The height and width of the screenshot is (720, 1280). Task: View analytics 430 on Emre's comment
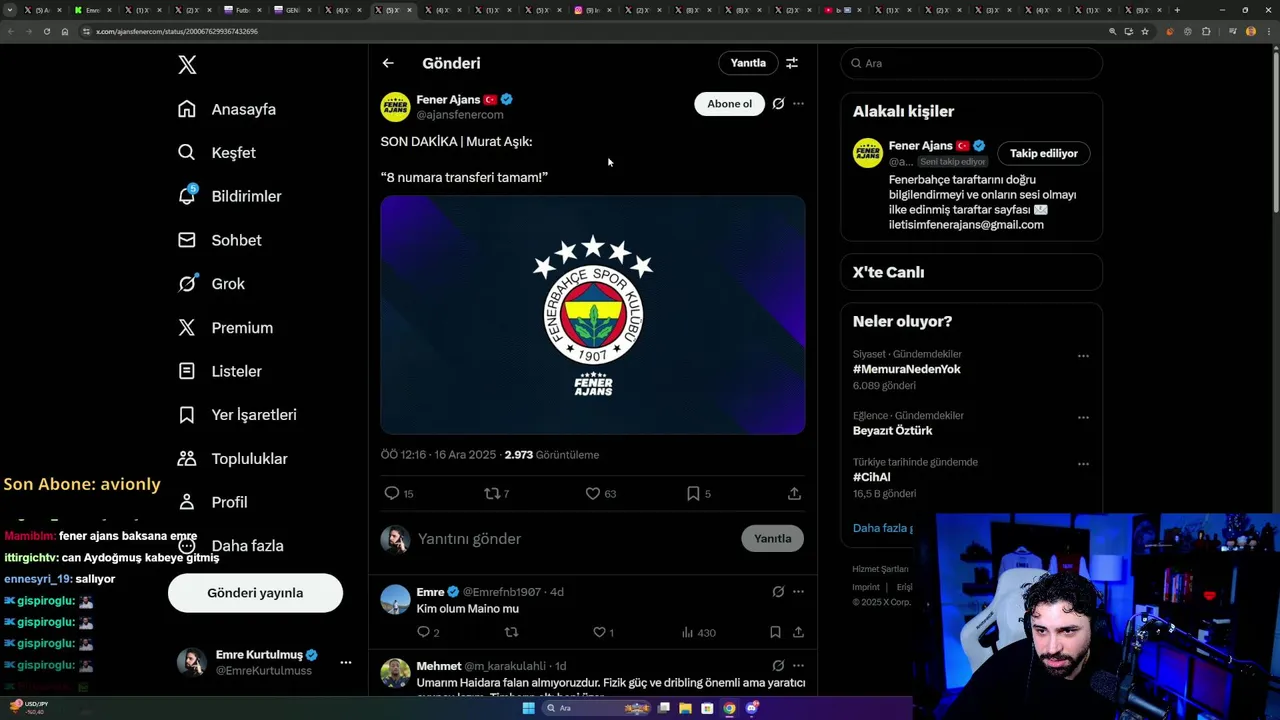point(698,633)
